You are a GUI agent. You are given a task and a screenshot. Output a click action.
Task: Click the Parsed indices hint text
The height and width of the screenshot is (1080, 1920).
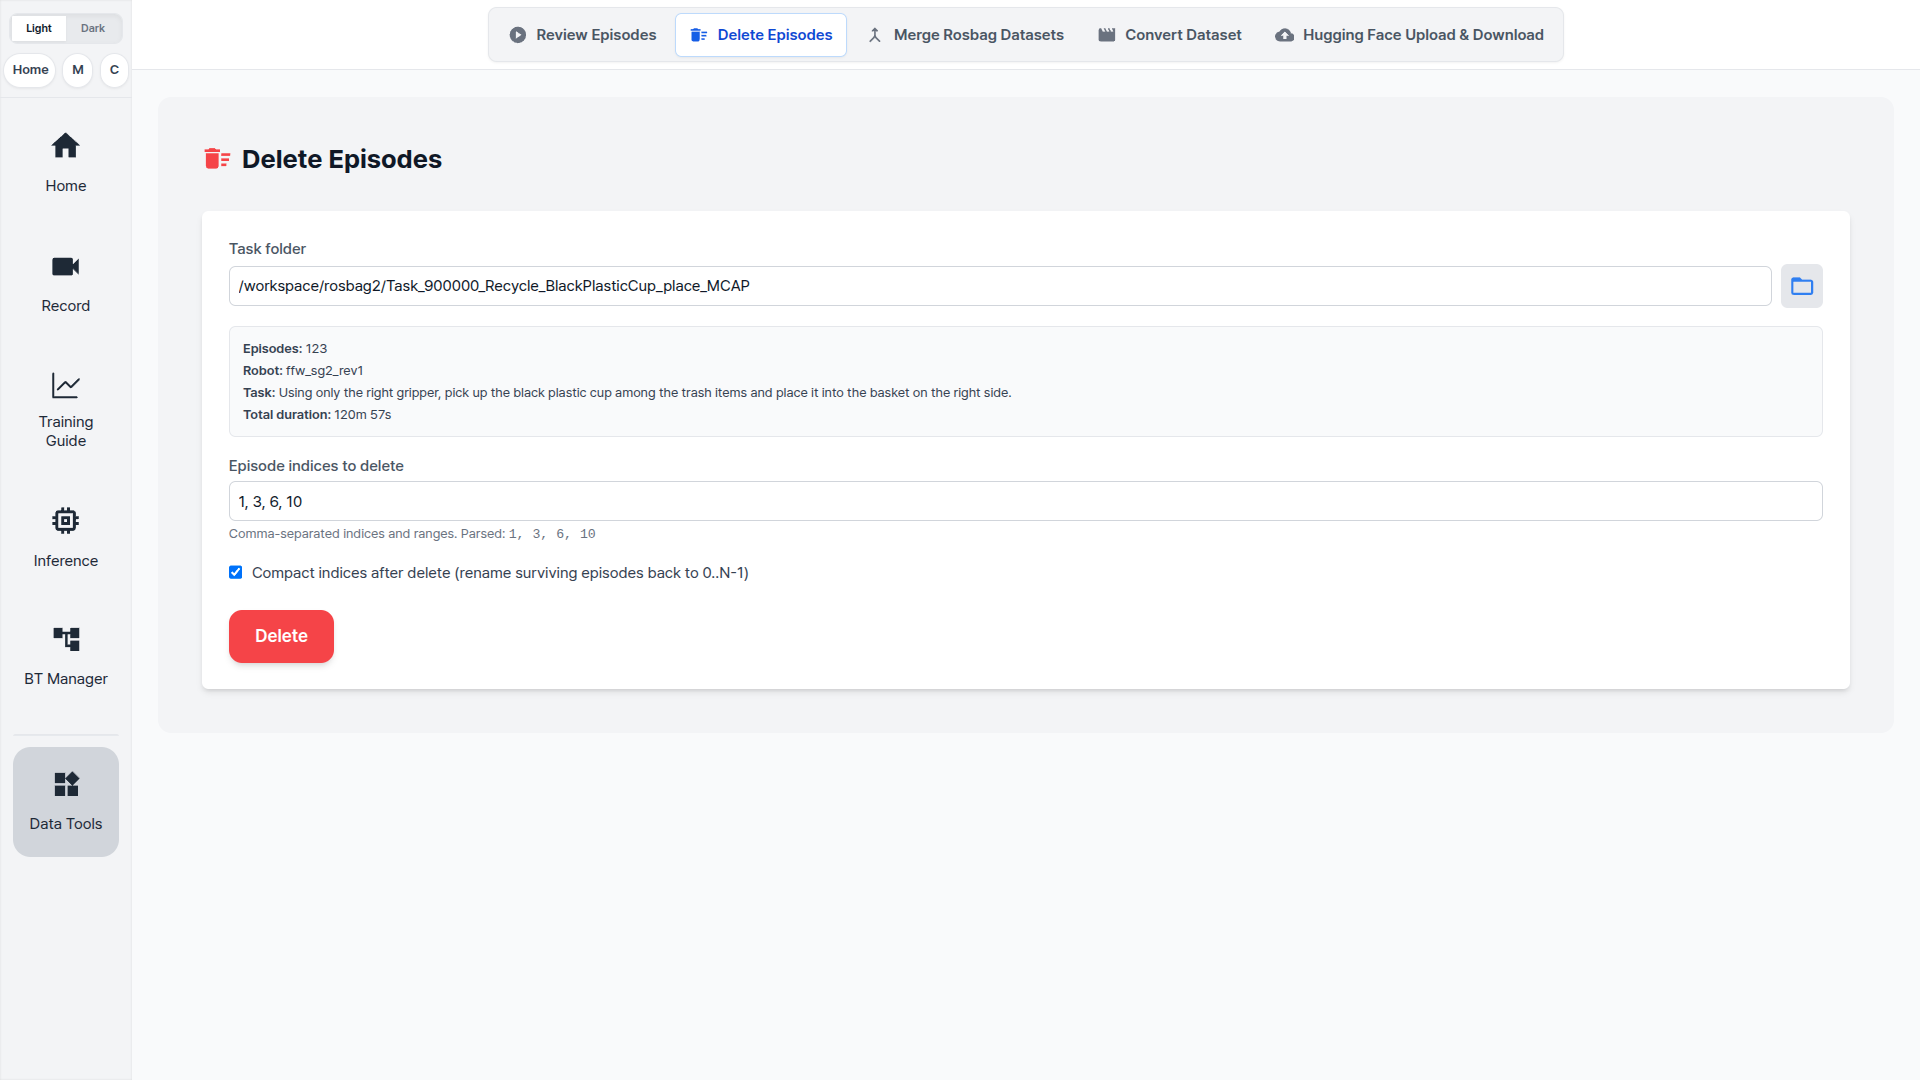coord(412,534)
